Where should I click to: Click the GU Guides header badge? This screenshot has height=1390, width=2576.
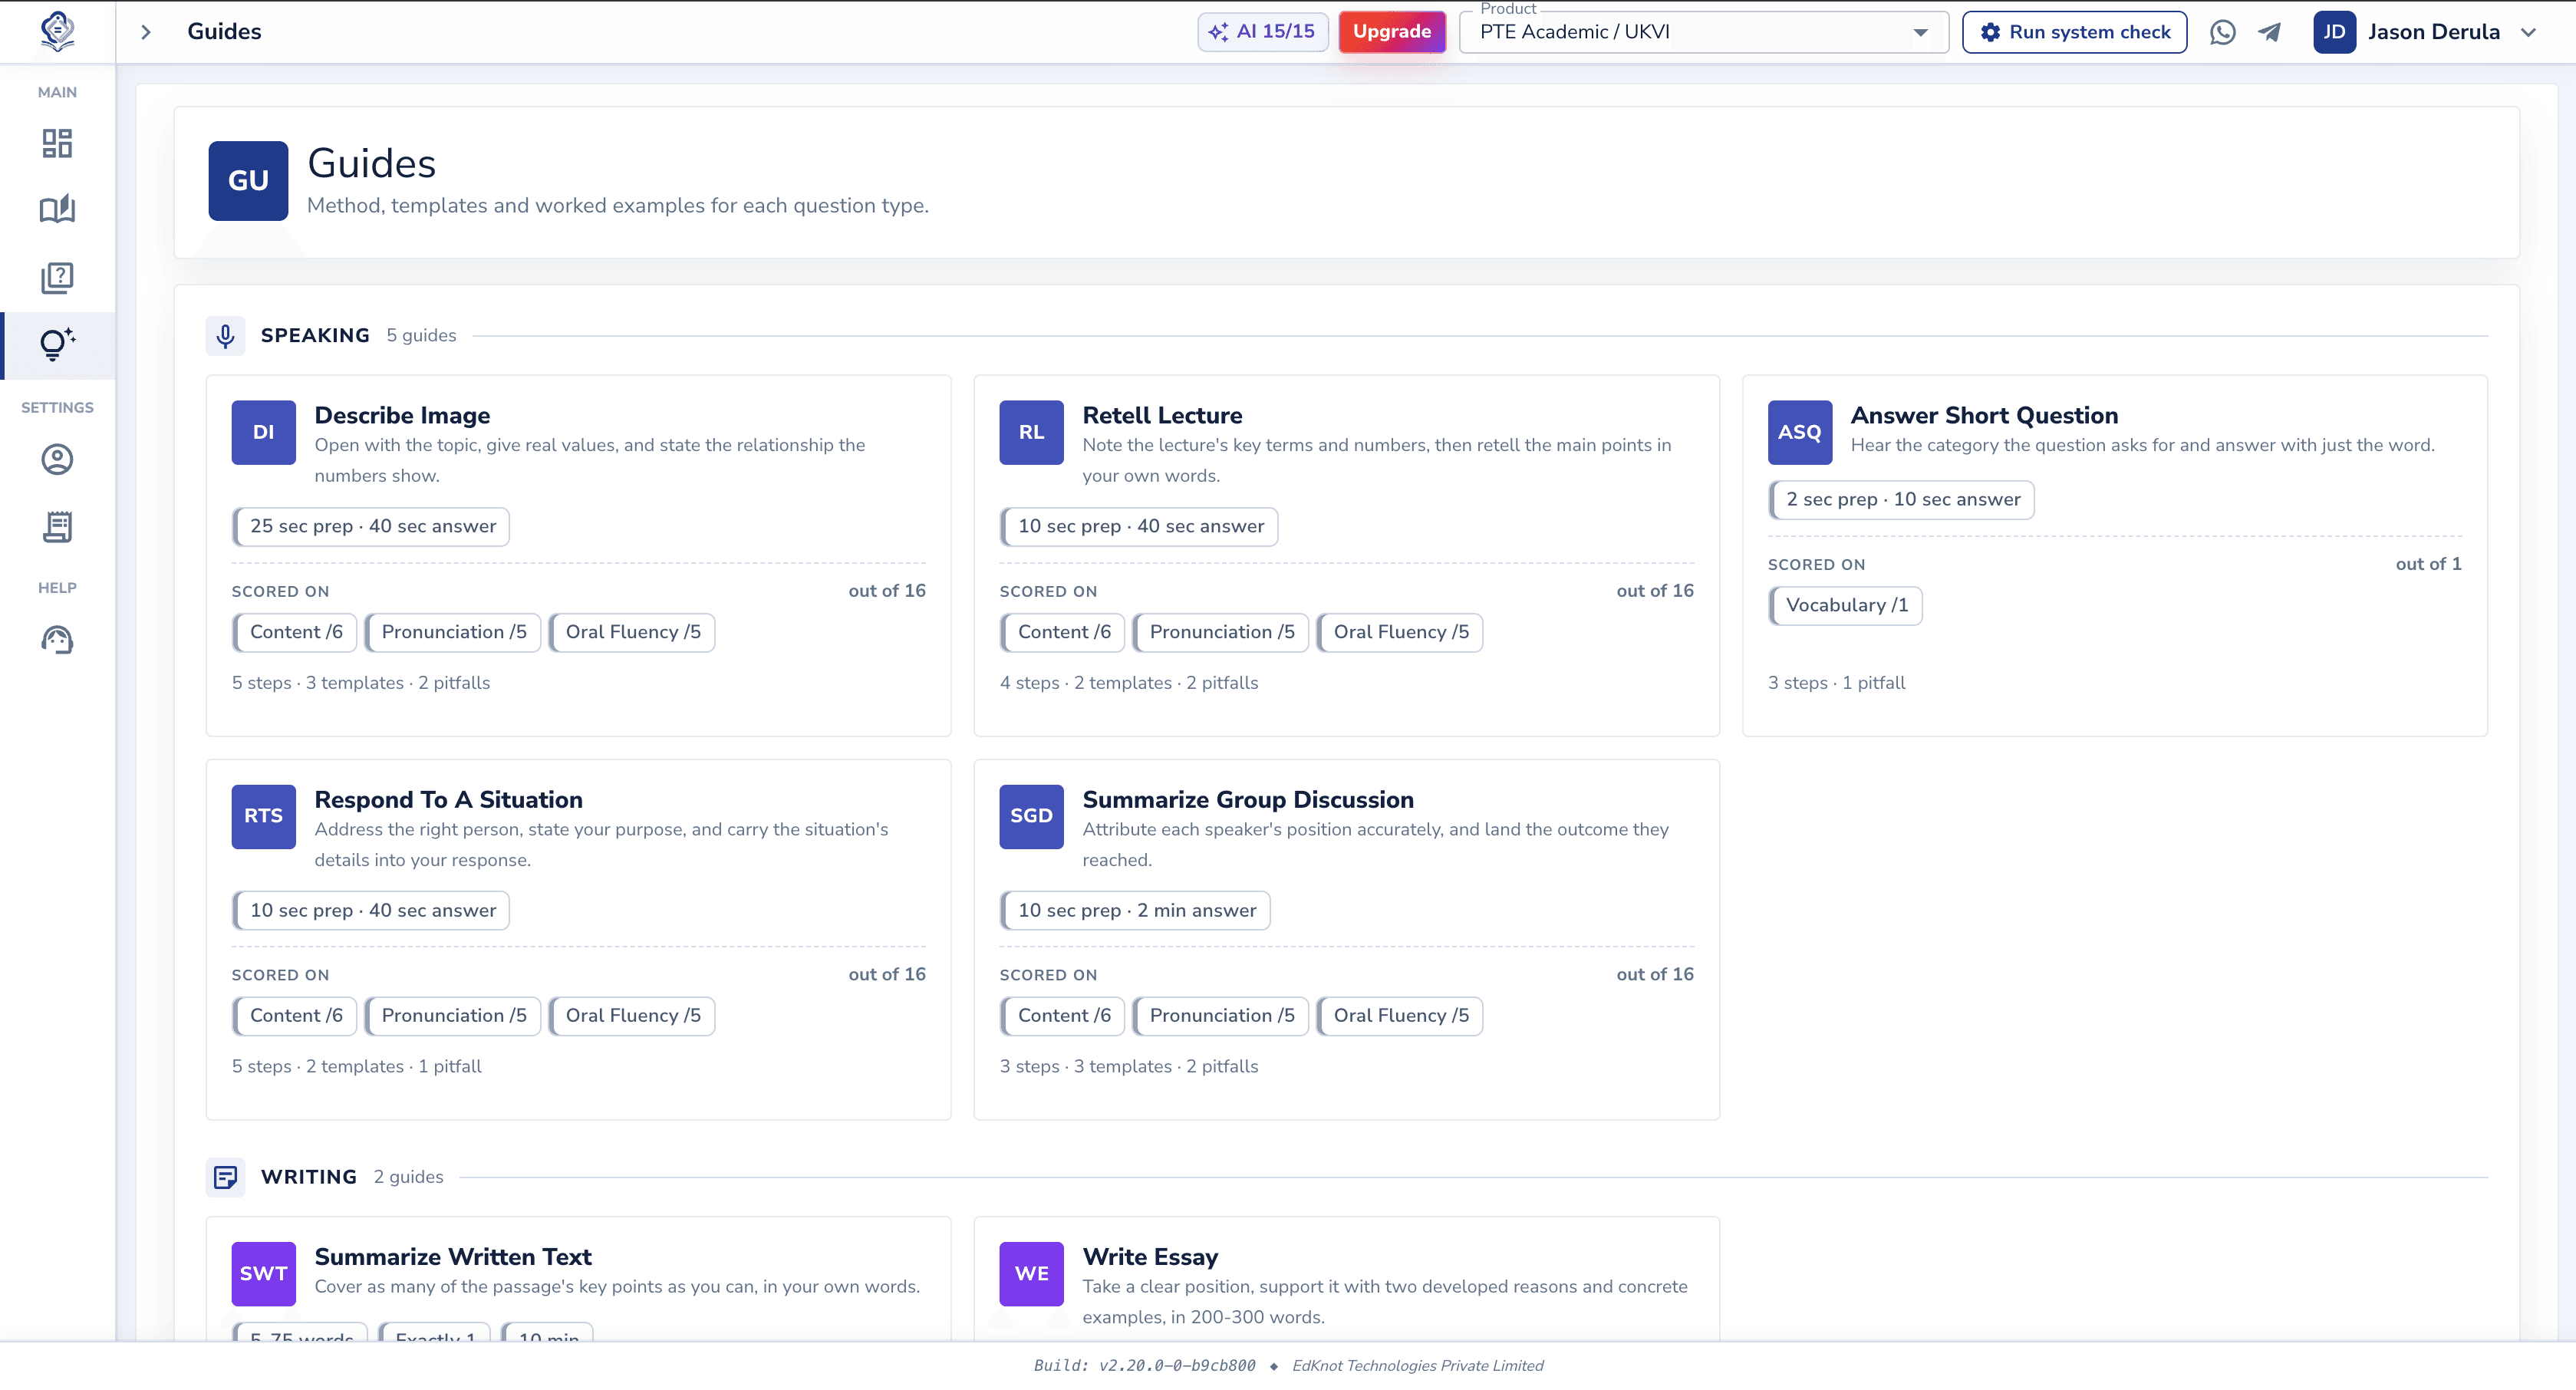coord(248,180)
